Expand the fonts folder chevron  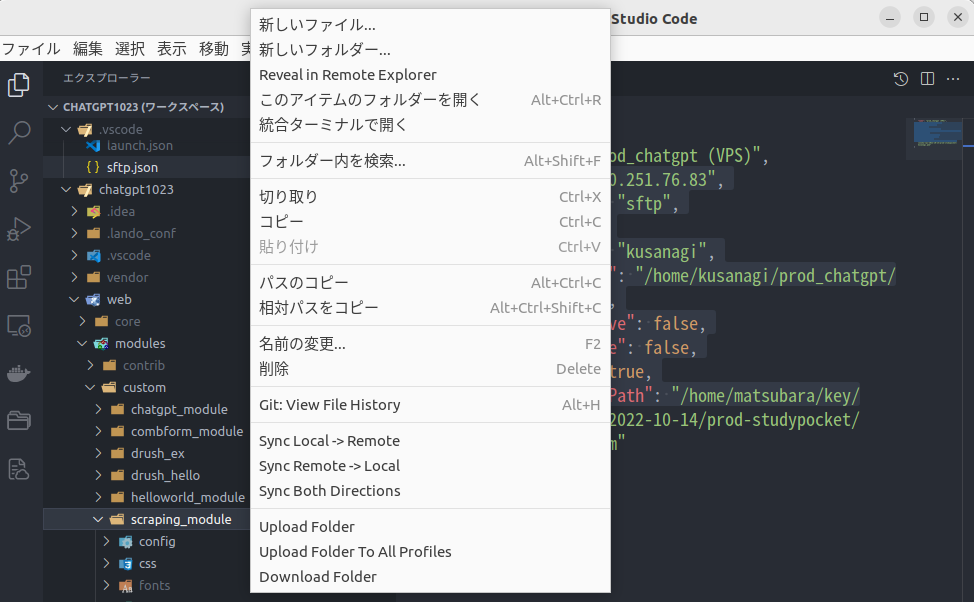(107, 585)
